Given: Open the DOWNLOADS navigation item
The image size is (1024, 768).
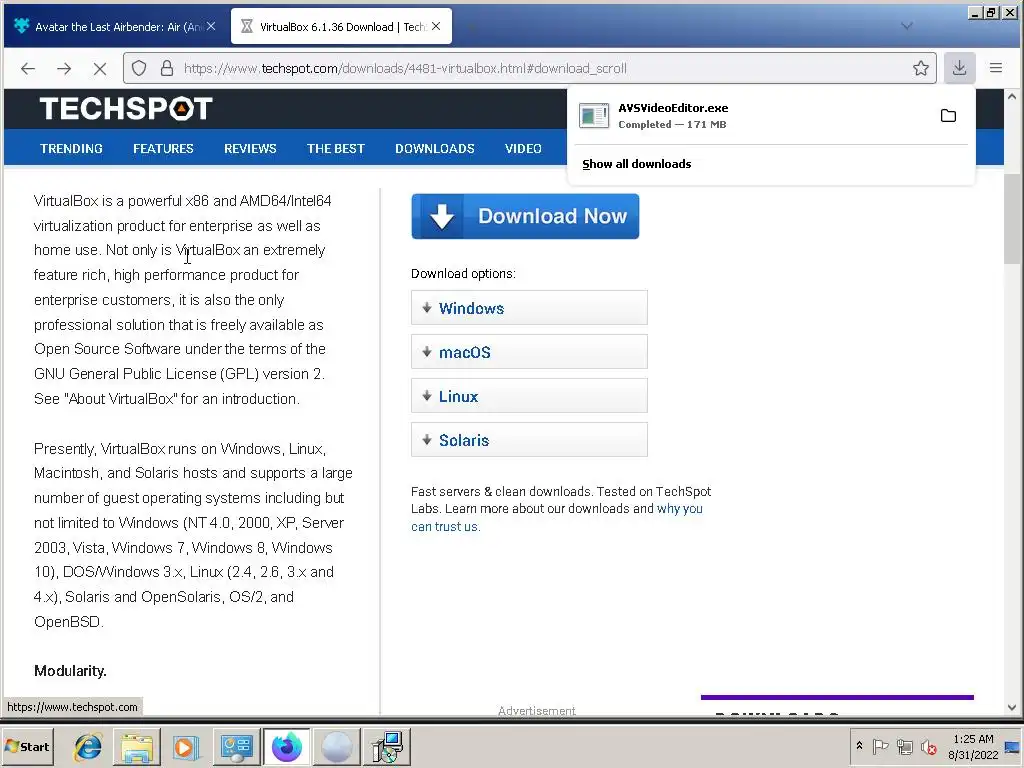Looking at the screenshot, I should tap(435, 148).
